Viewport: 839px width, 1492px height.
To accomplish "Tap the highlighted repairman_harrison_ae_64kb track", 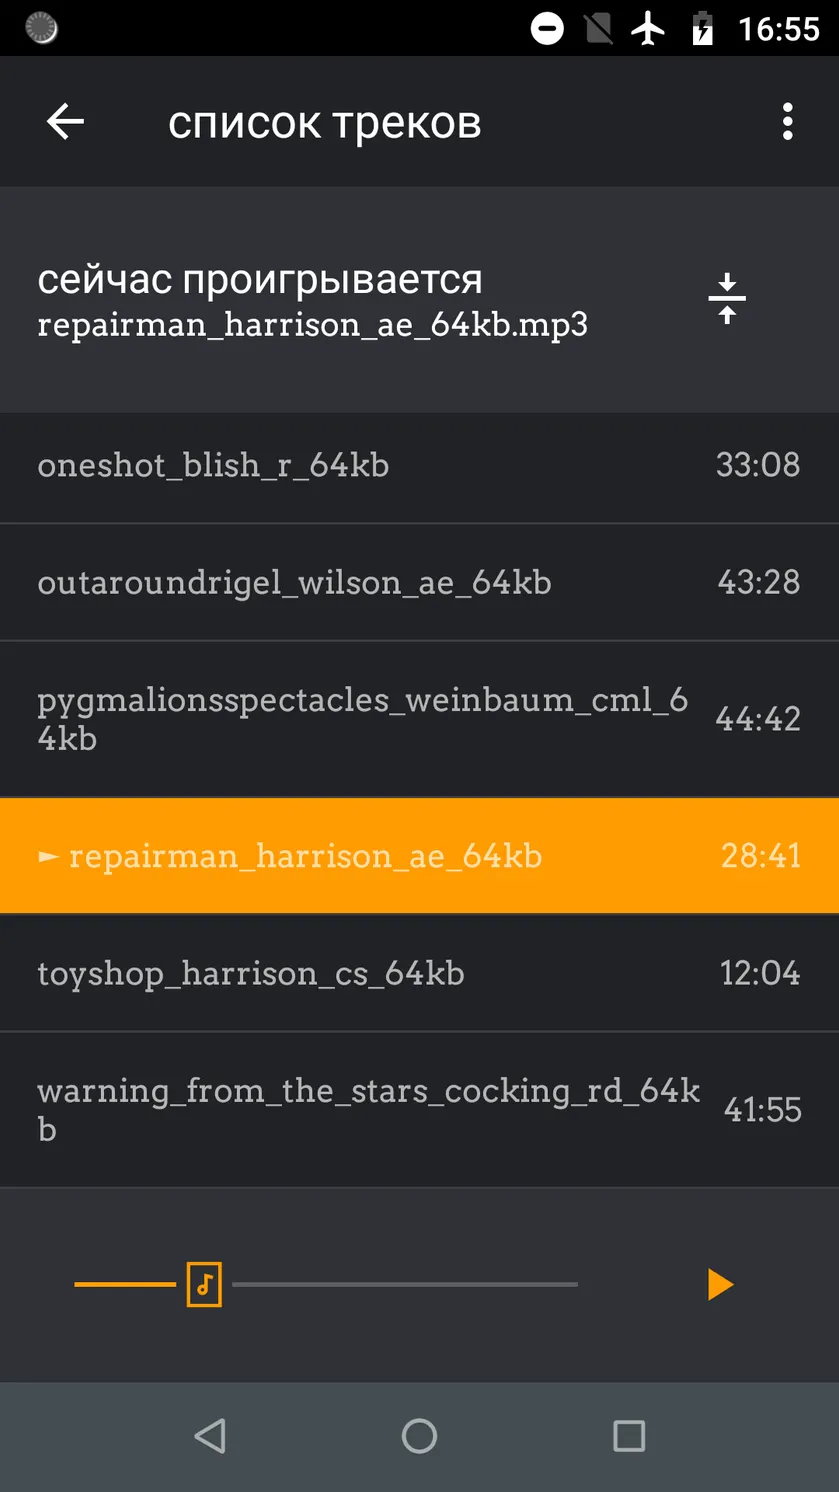I will (419, 856).
